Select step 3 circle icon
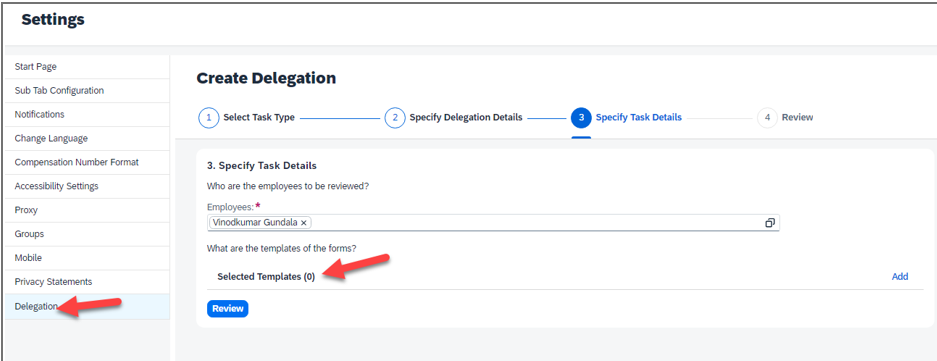Screen dimensions: 937x361 (581, 118)
